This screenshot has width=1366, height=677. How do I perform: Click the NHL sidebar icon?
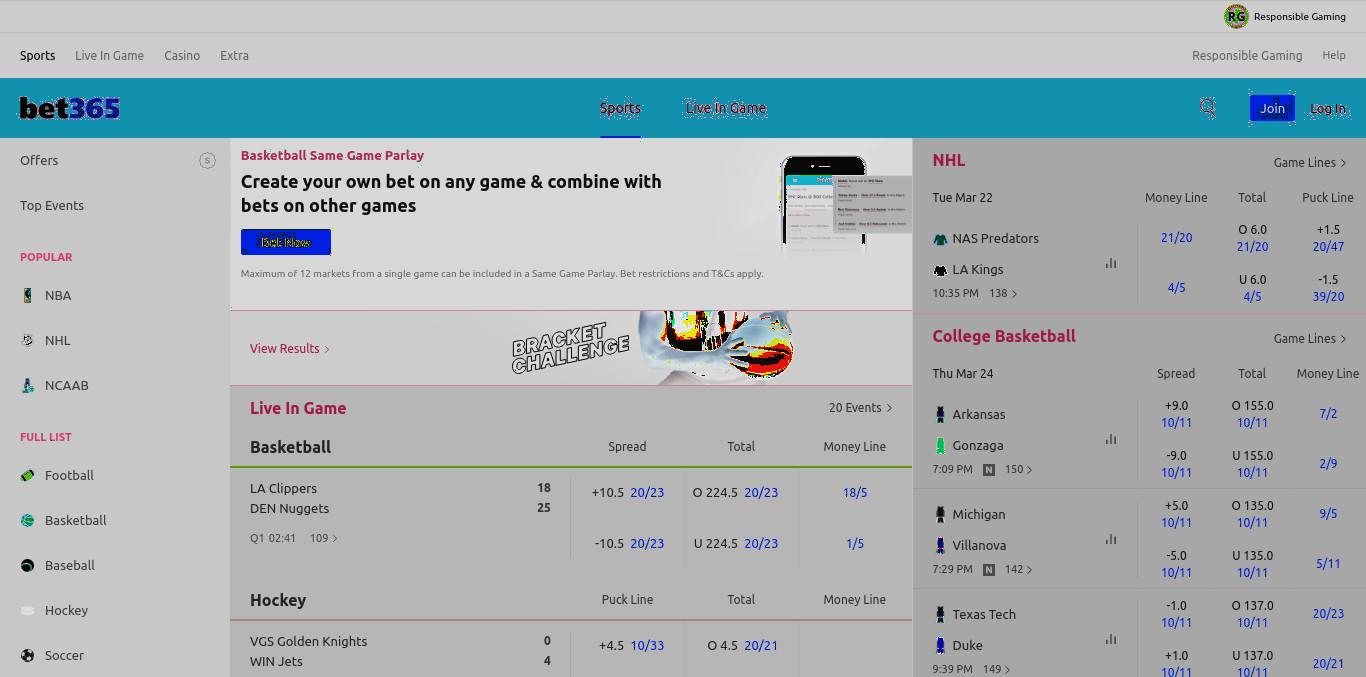pyautogui.click(x=27, y=340)
